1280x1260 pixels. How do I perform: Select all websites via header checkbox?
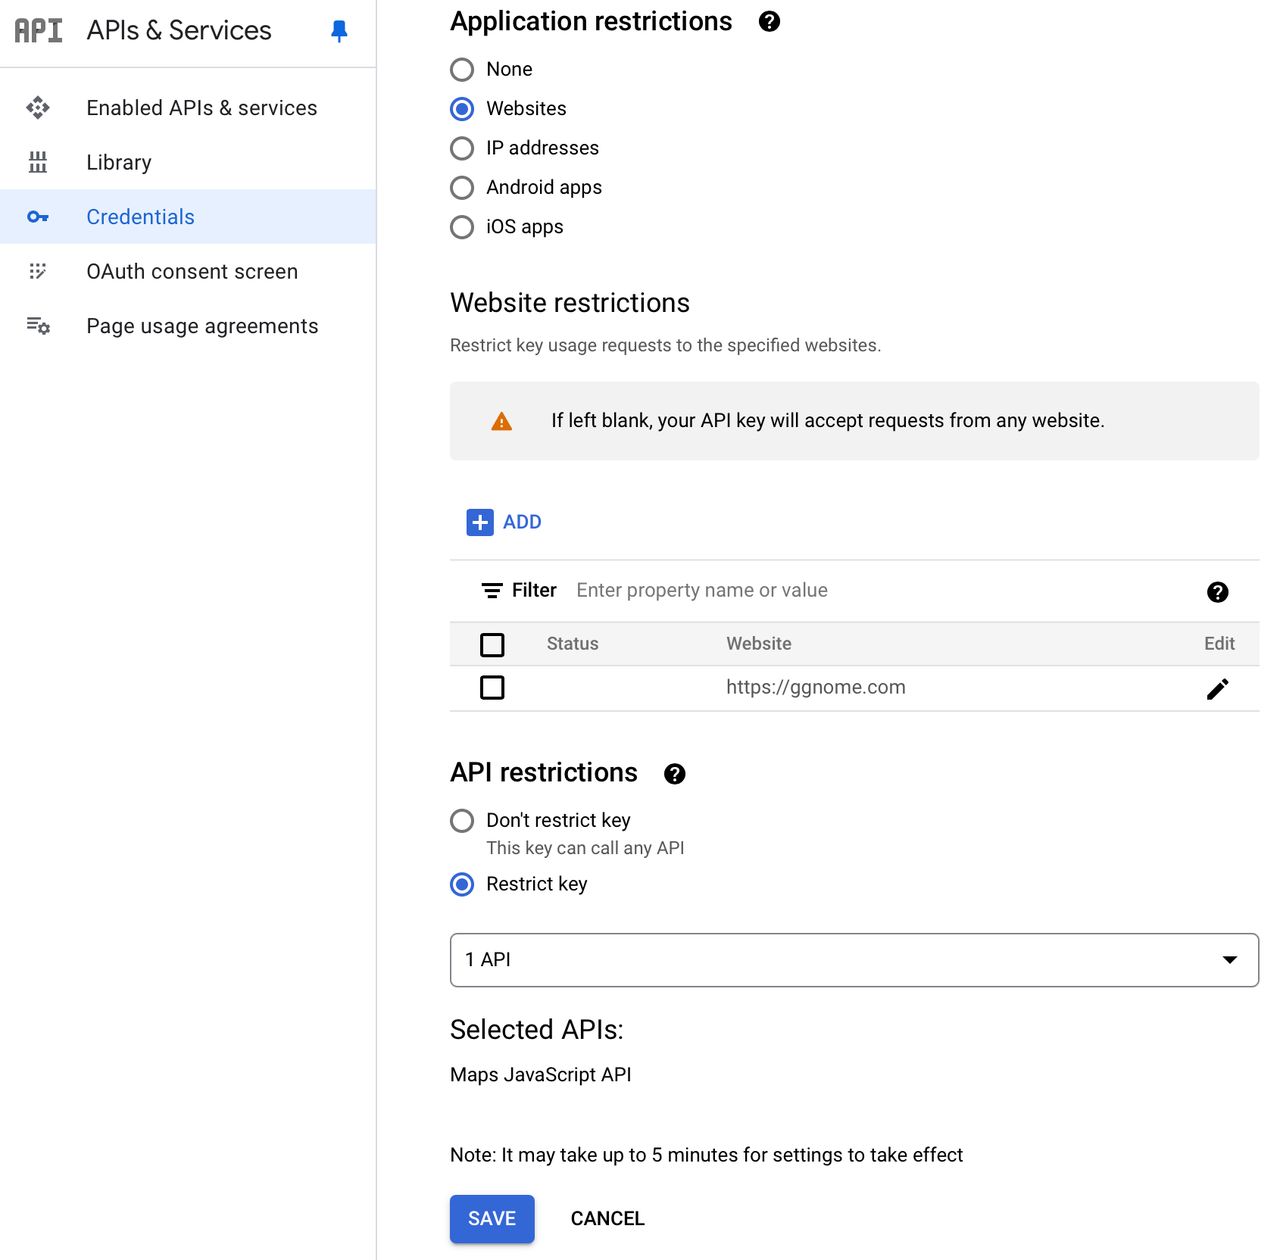492,644
